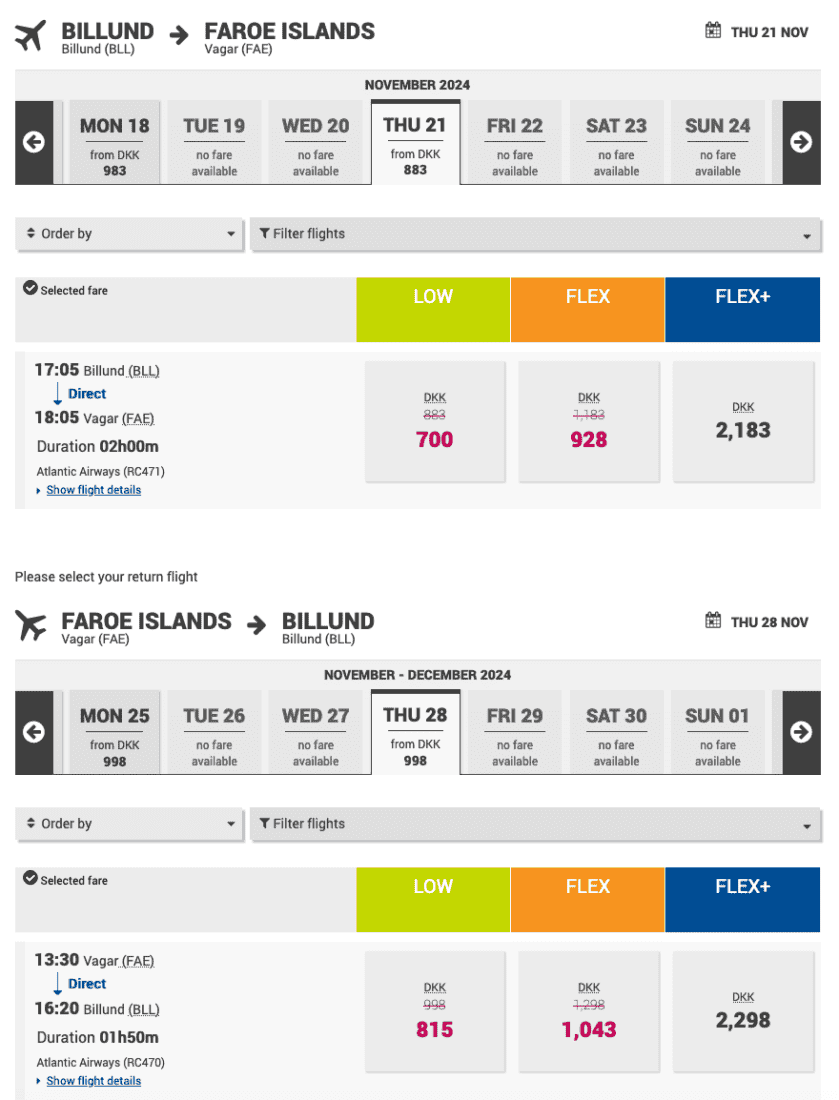The height and width of the screenshot is (1100, 839).
Task: Click the return airplane icon near Faroe Islands
Action: click(31, 626)
